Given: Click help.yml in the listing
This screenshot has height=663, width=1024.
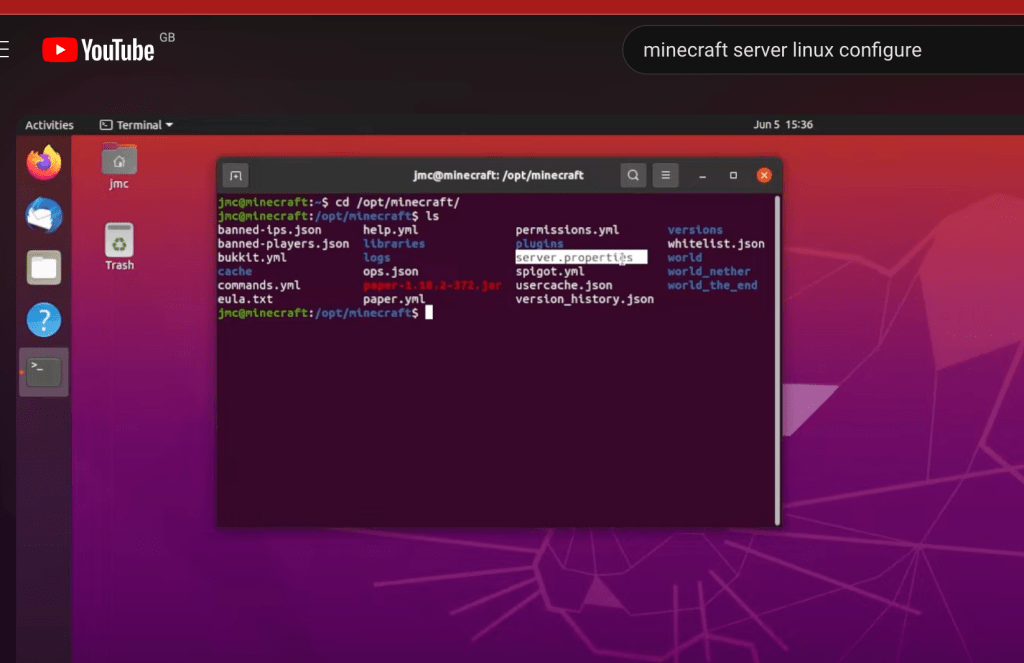Looking at the screenshot, I should click(391, 230).
